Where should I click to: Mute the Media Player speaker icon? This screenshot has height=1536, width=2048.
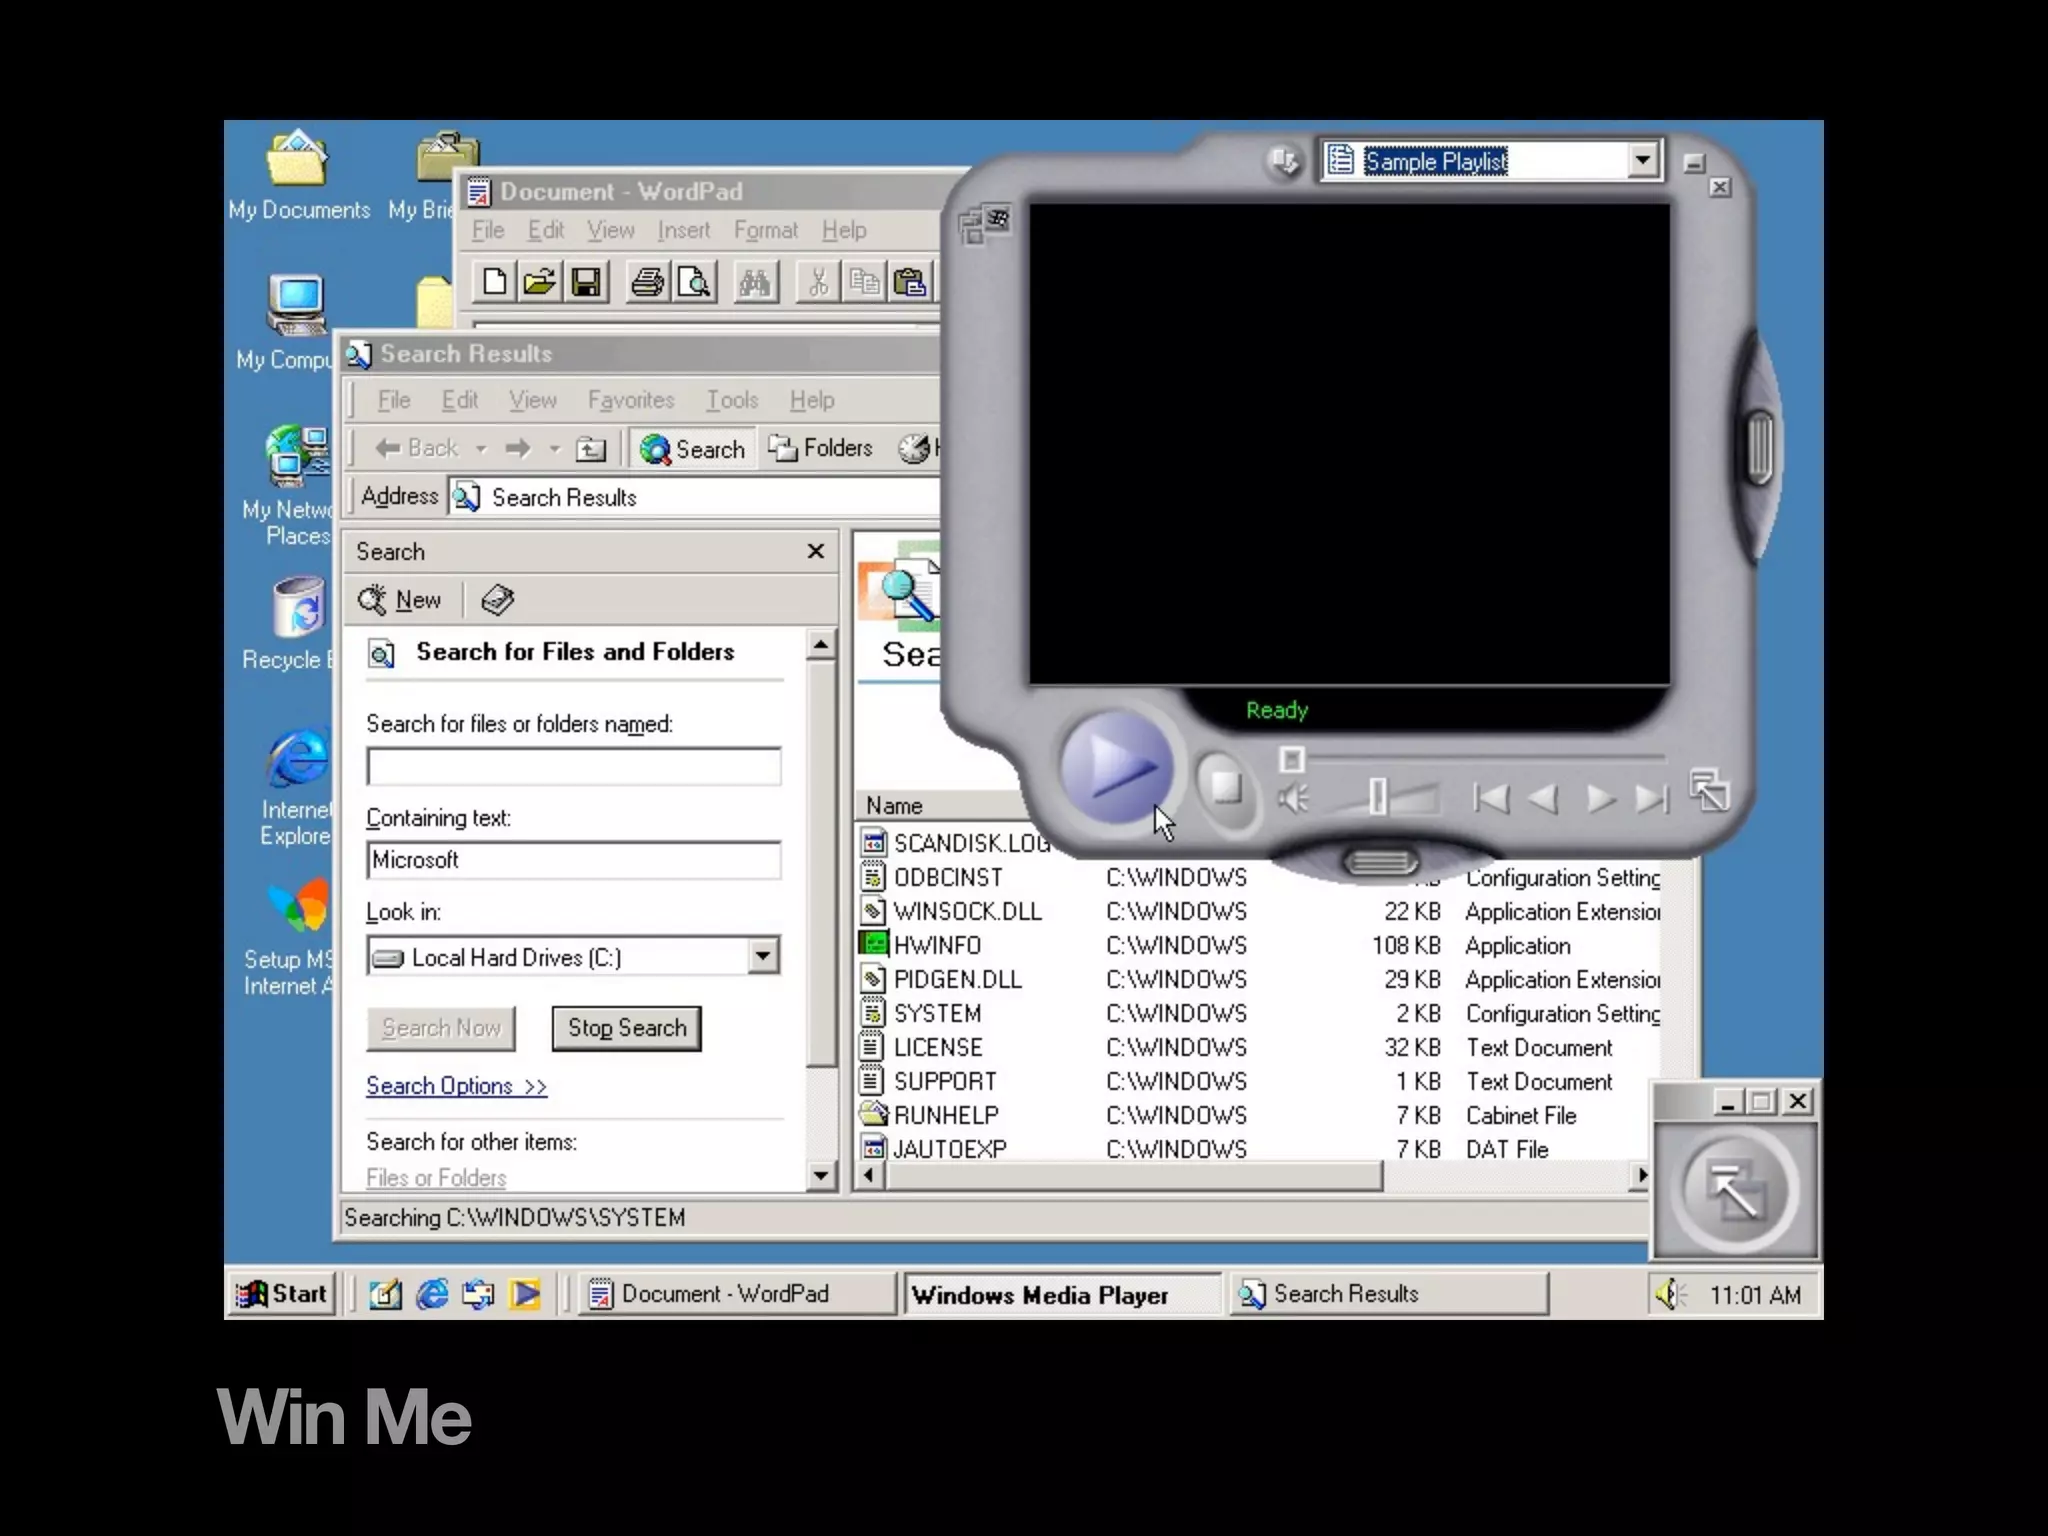[1293, 799]
